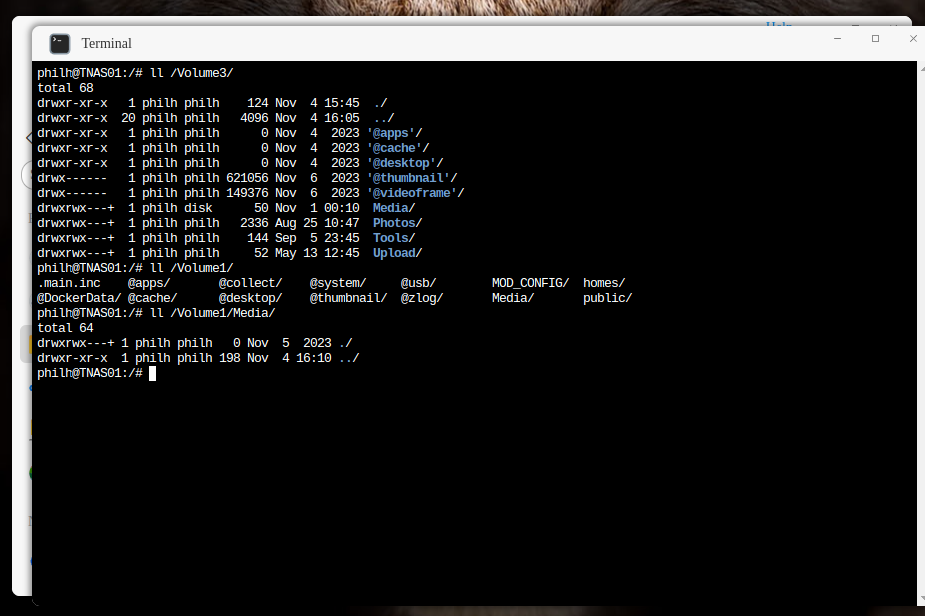Viewport: 925px width, 616px height.
Task: Click the 'll /Volume1/' command text
Action: coord(192,268)
